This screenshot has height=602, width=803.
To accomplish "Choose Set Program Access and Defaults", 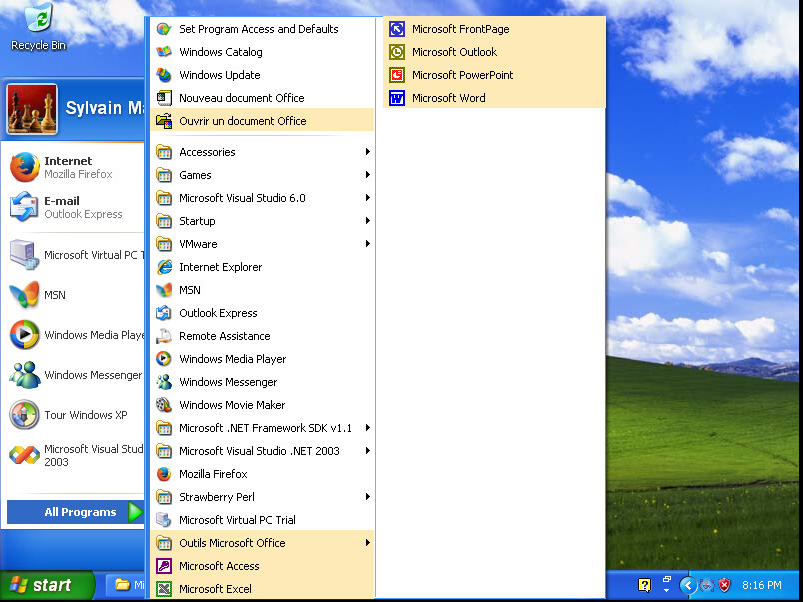I will 258,29.
